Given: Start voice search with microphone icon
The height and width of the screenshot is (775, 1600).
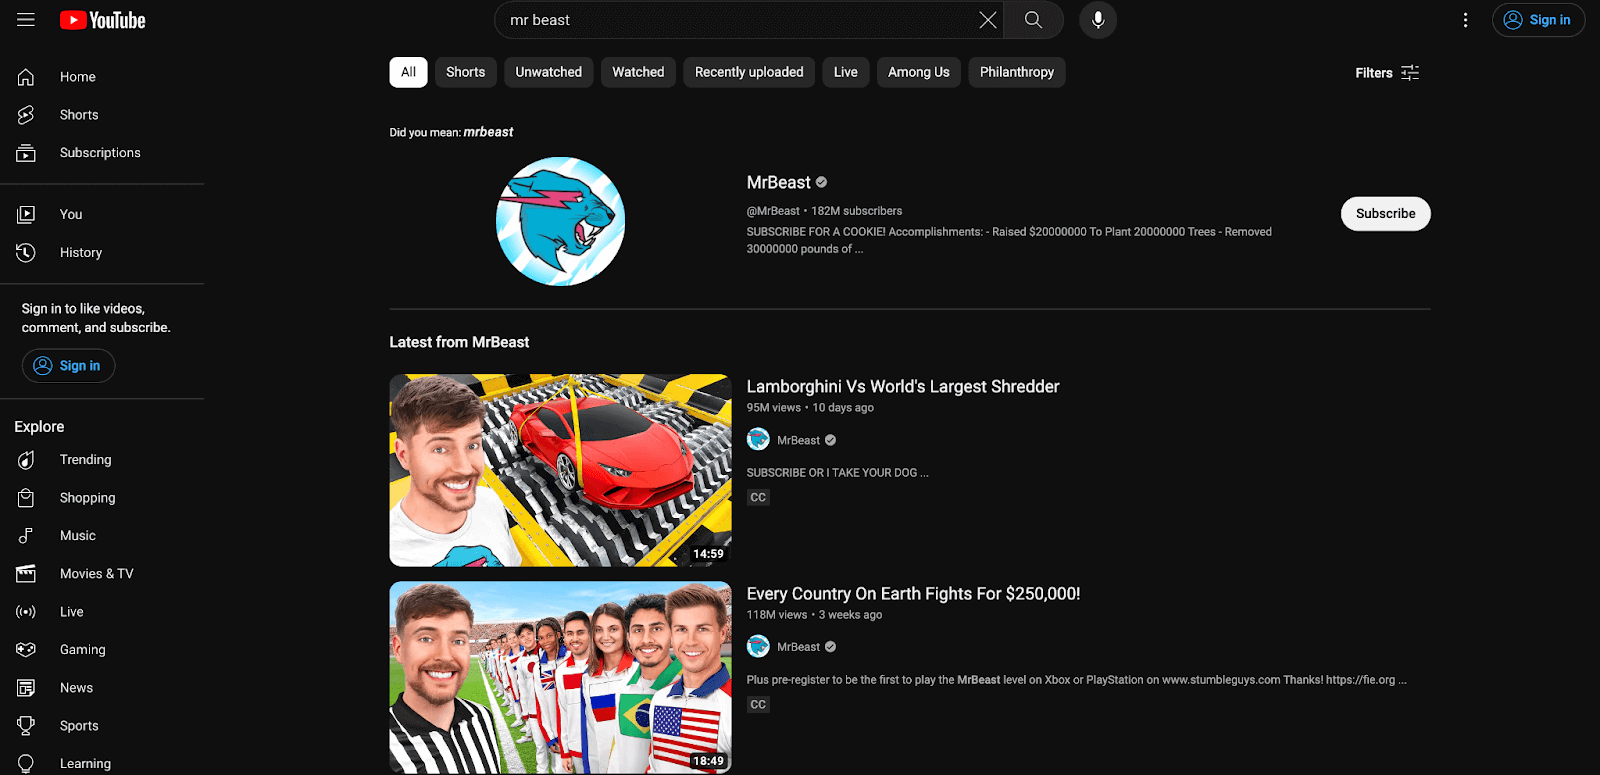Looking at the screenshot, I should [1098, 20].
